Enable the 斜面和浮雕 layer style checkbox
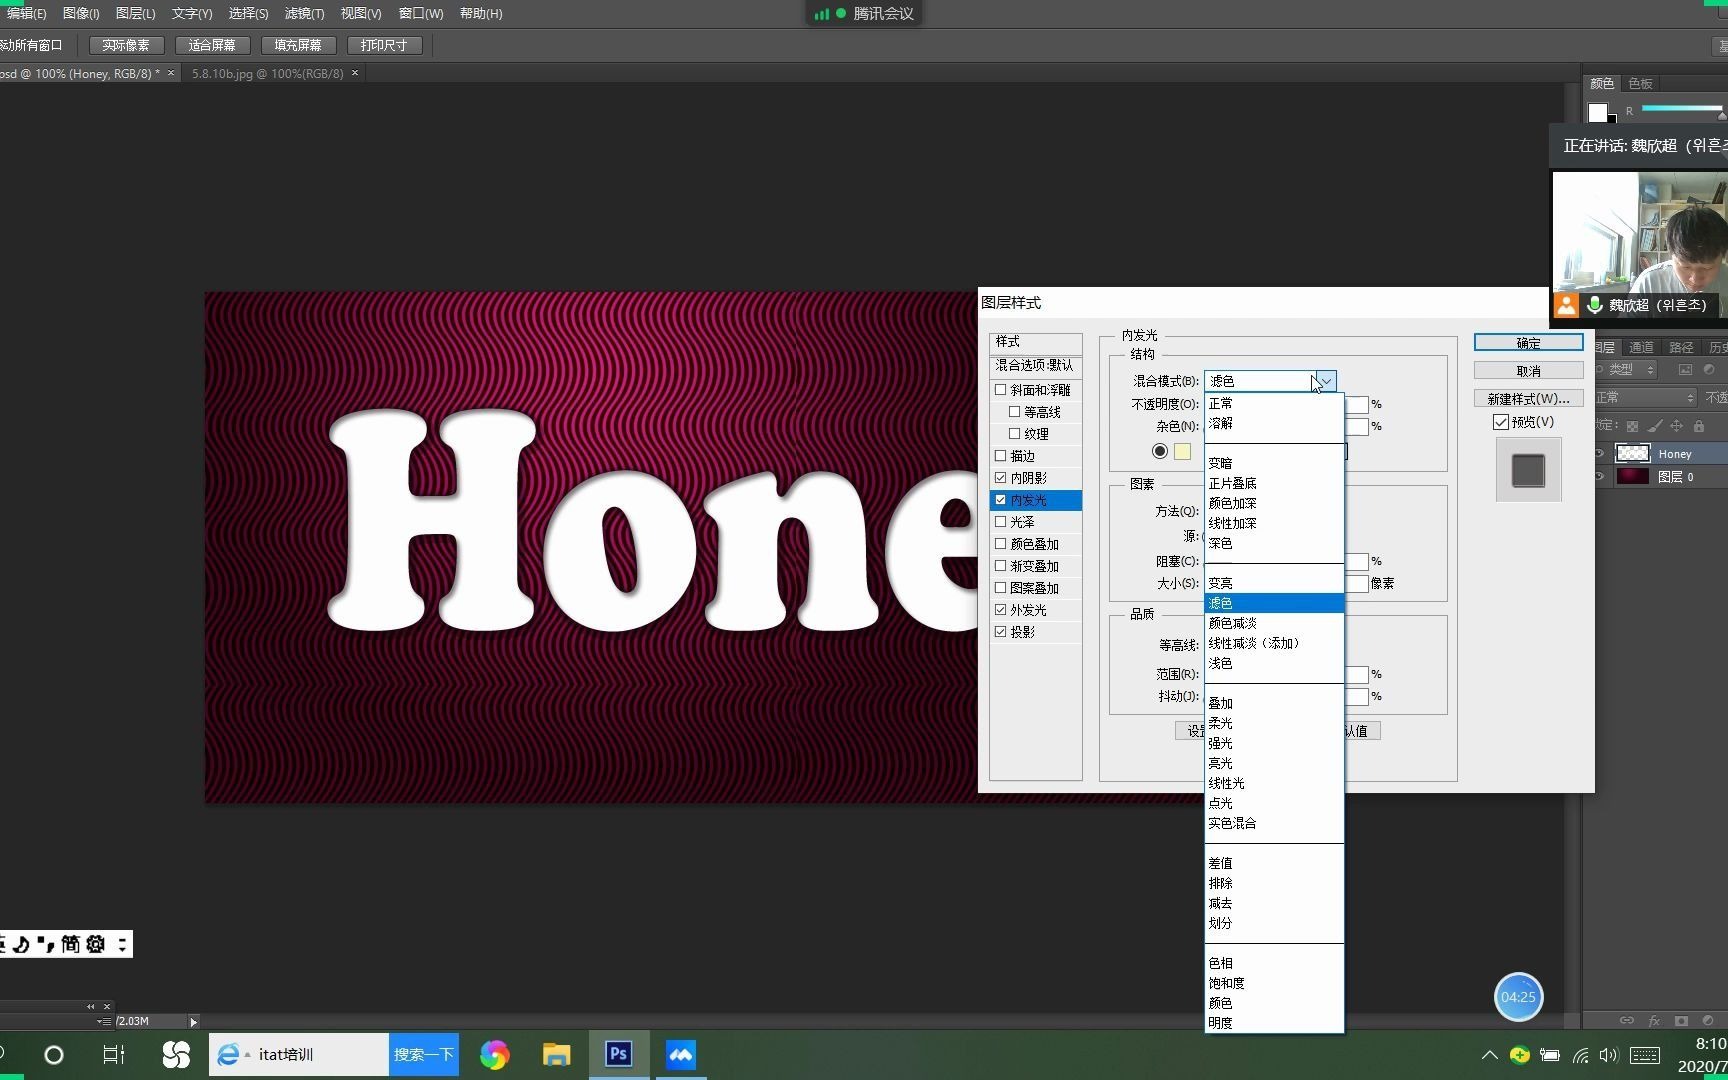The image size is (1728, 1080). [1001, 389]
